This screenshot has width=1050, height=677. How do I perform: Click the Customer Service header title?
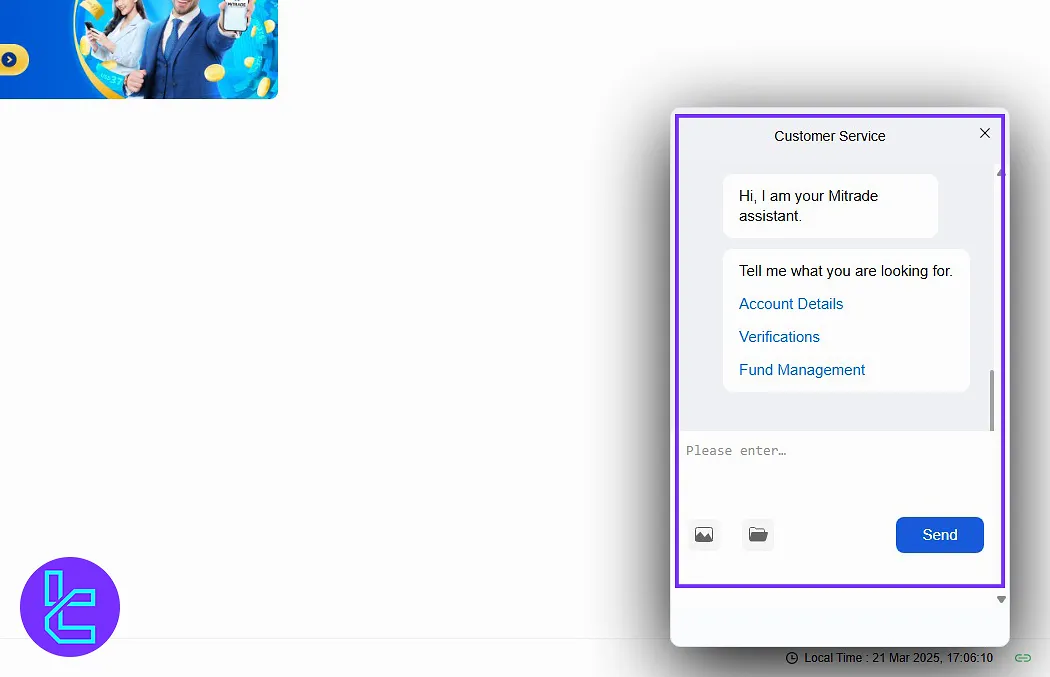coord(830,136)
